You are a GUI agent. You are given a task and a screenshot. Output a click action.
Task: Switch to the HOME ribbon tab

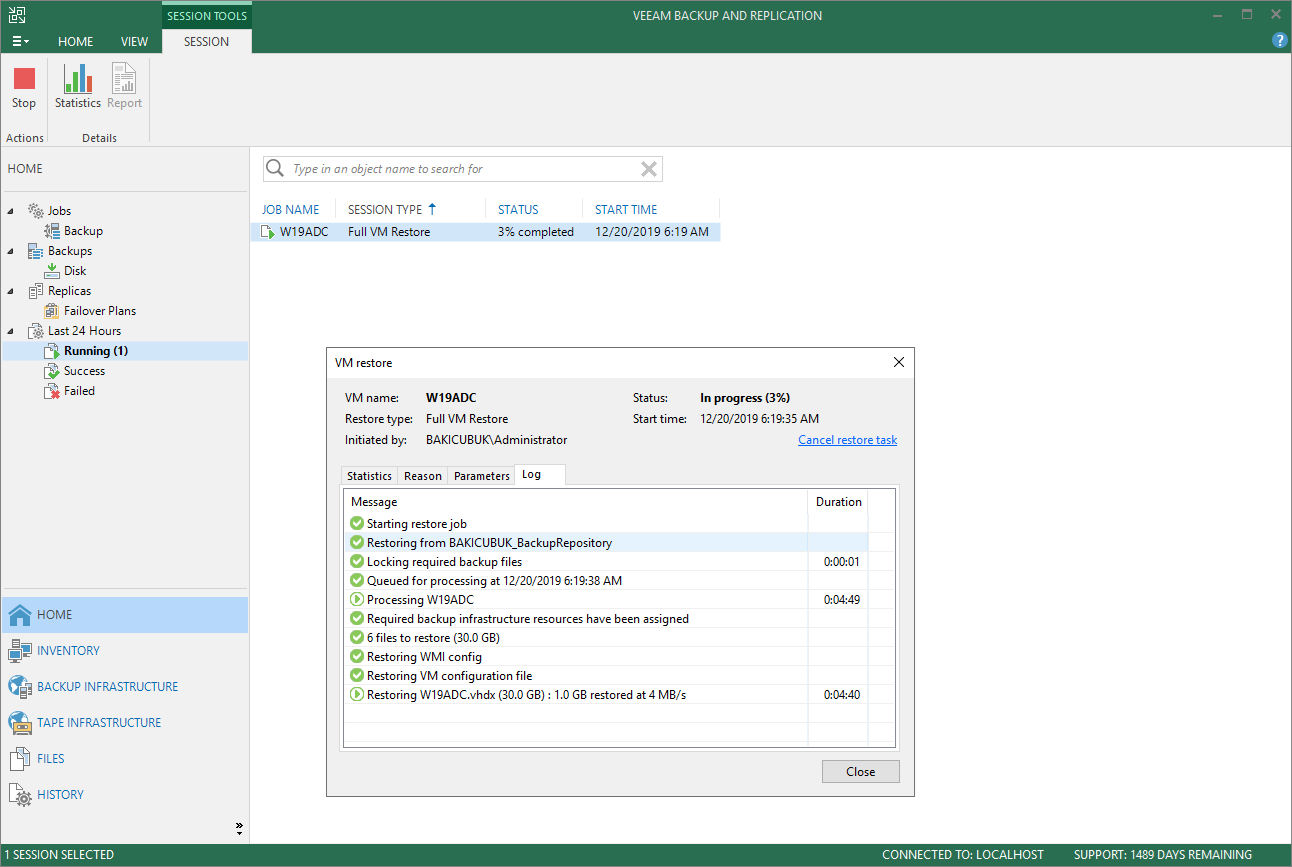(76, 42)
